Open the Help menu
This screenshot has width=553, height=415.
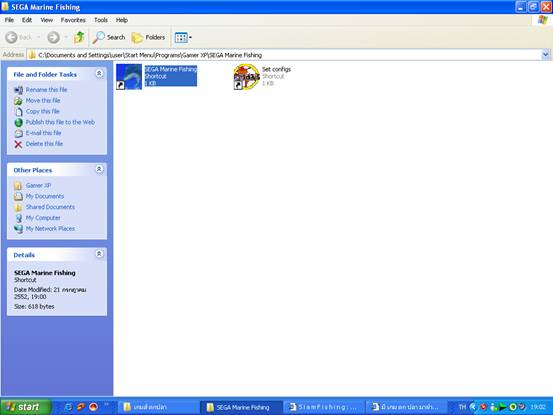coord(122,20)
